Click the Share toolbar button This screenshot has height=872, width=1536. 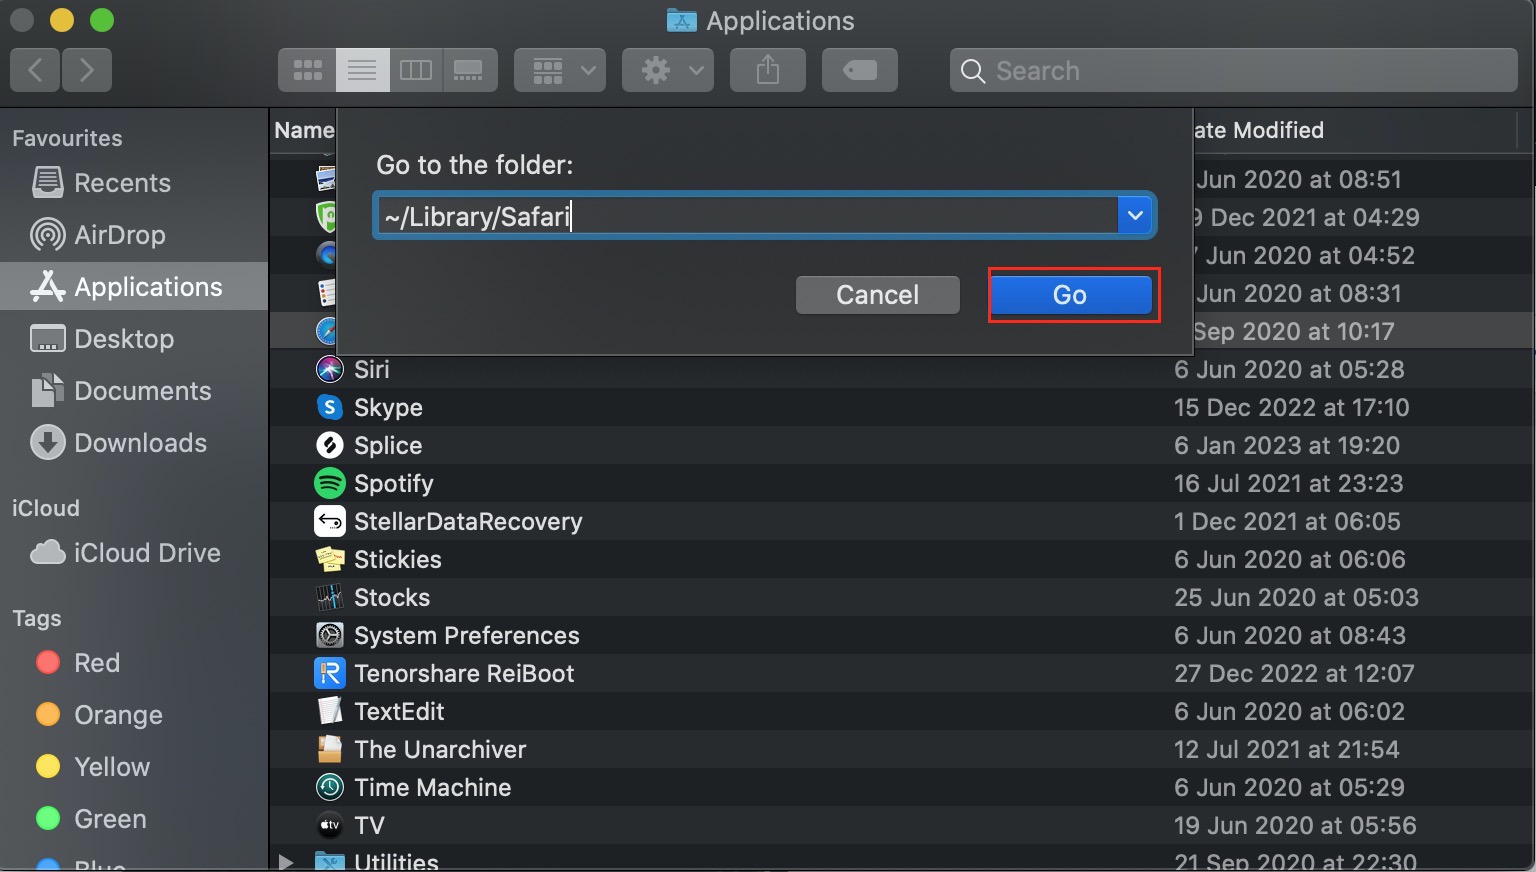coord(768,70)
